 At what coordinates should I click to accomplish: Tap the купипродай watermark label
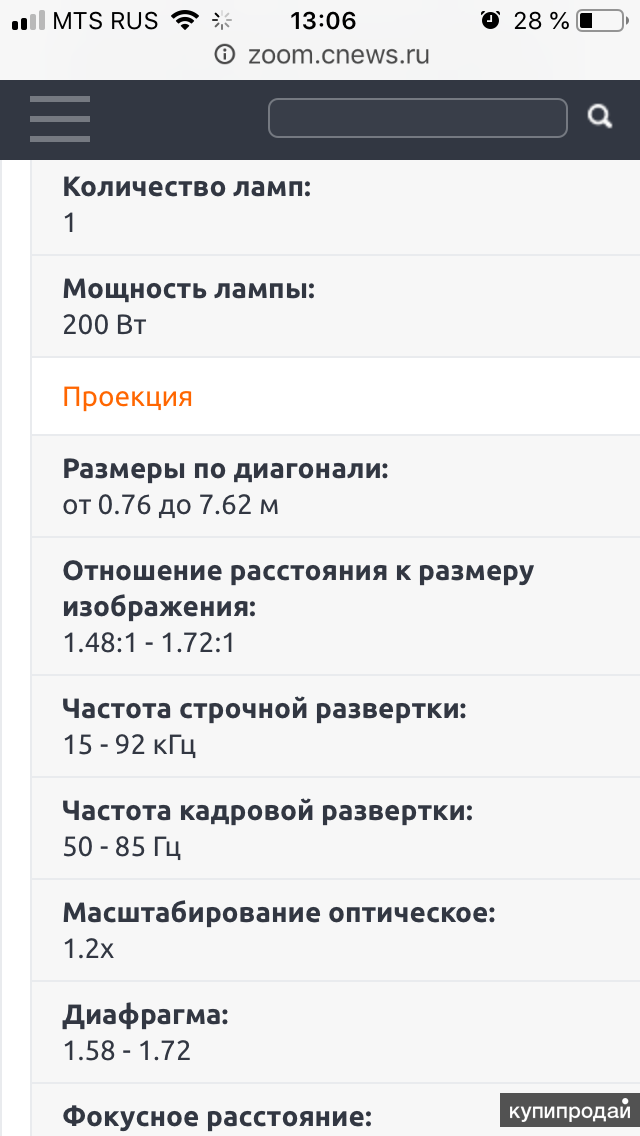pos(569,1111)
